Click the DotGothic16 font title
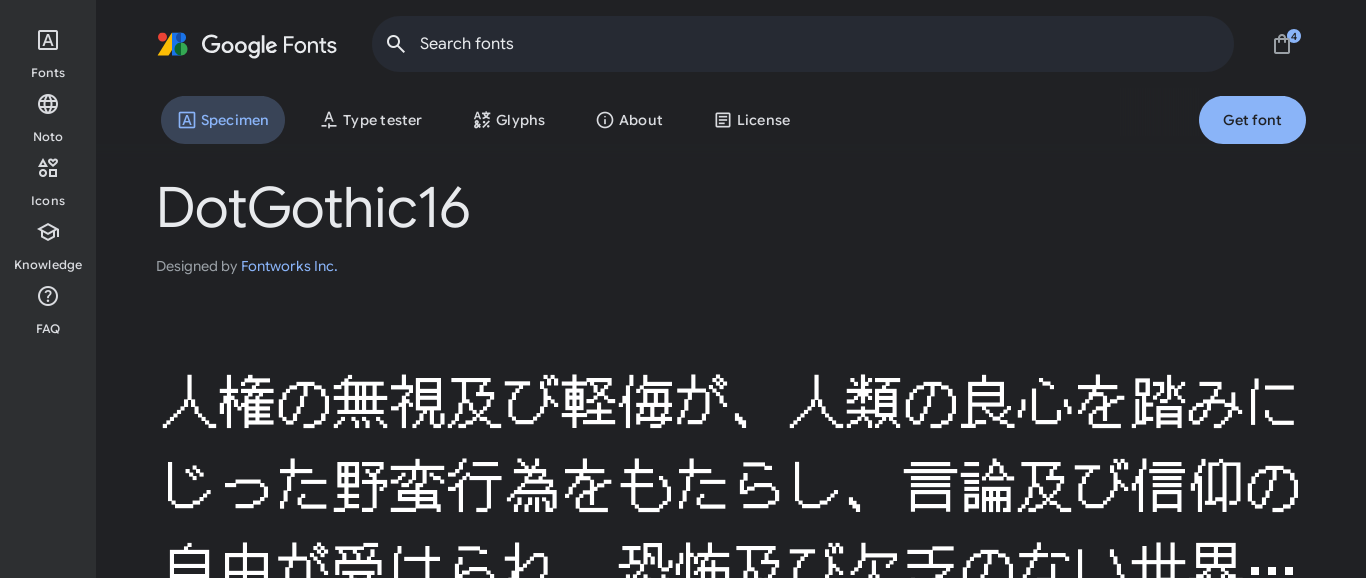The width and height of the screenshot is (1366, 578). tap(313, 208)
